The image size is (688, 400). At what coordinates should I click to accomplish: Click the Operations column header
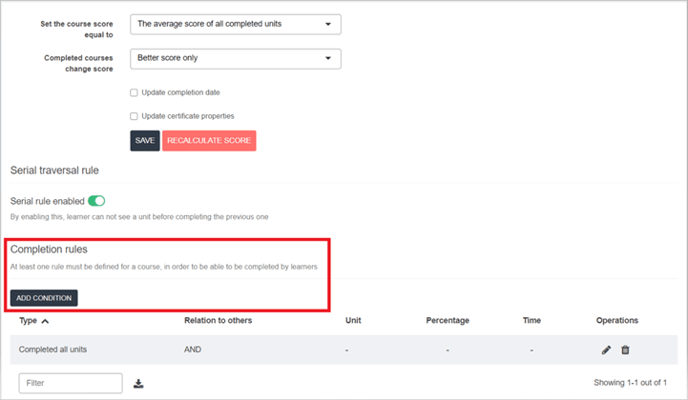617,321
